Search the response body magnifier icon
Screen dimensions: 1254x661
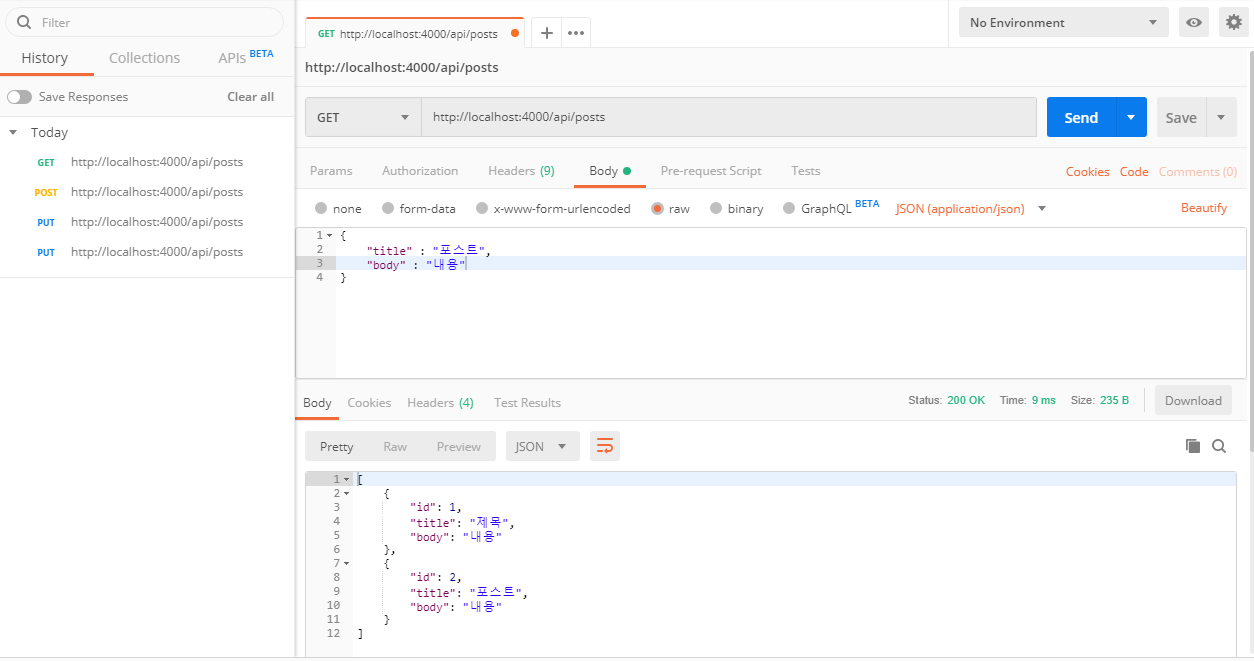click(x=1219, y=446)
